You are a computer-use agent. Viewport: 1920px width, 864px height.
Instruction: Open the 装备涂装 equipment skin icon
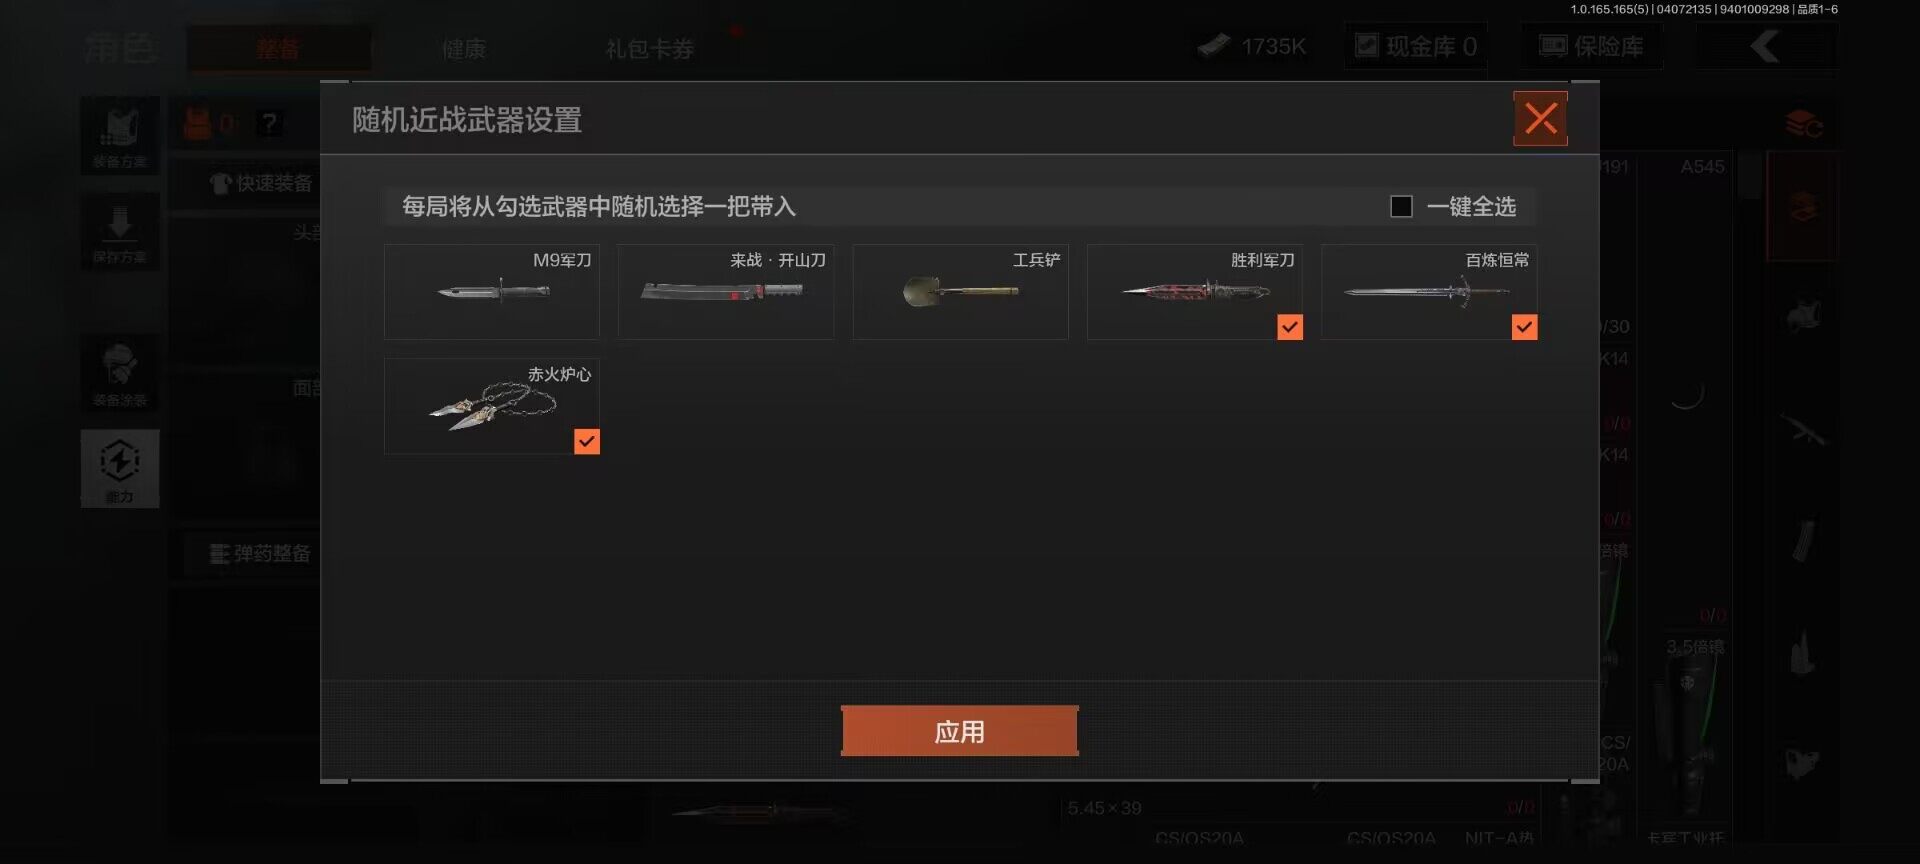click(120, 374)
